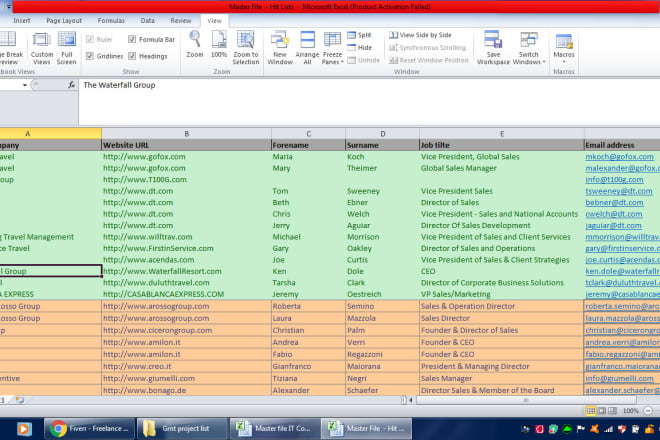
Task: Switch to Full Screen view
Action: click(x=67, y=48)
